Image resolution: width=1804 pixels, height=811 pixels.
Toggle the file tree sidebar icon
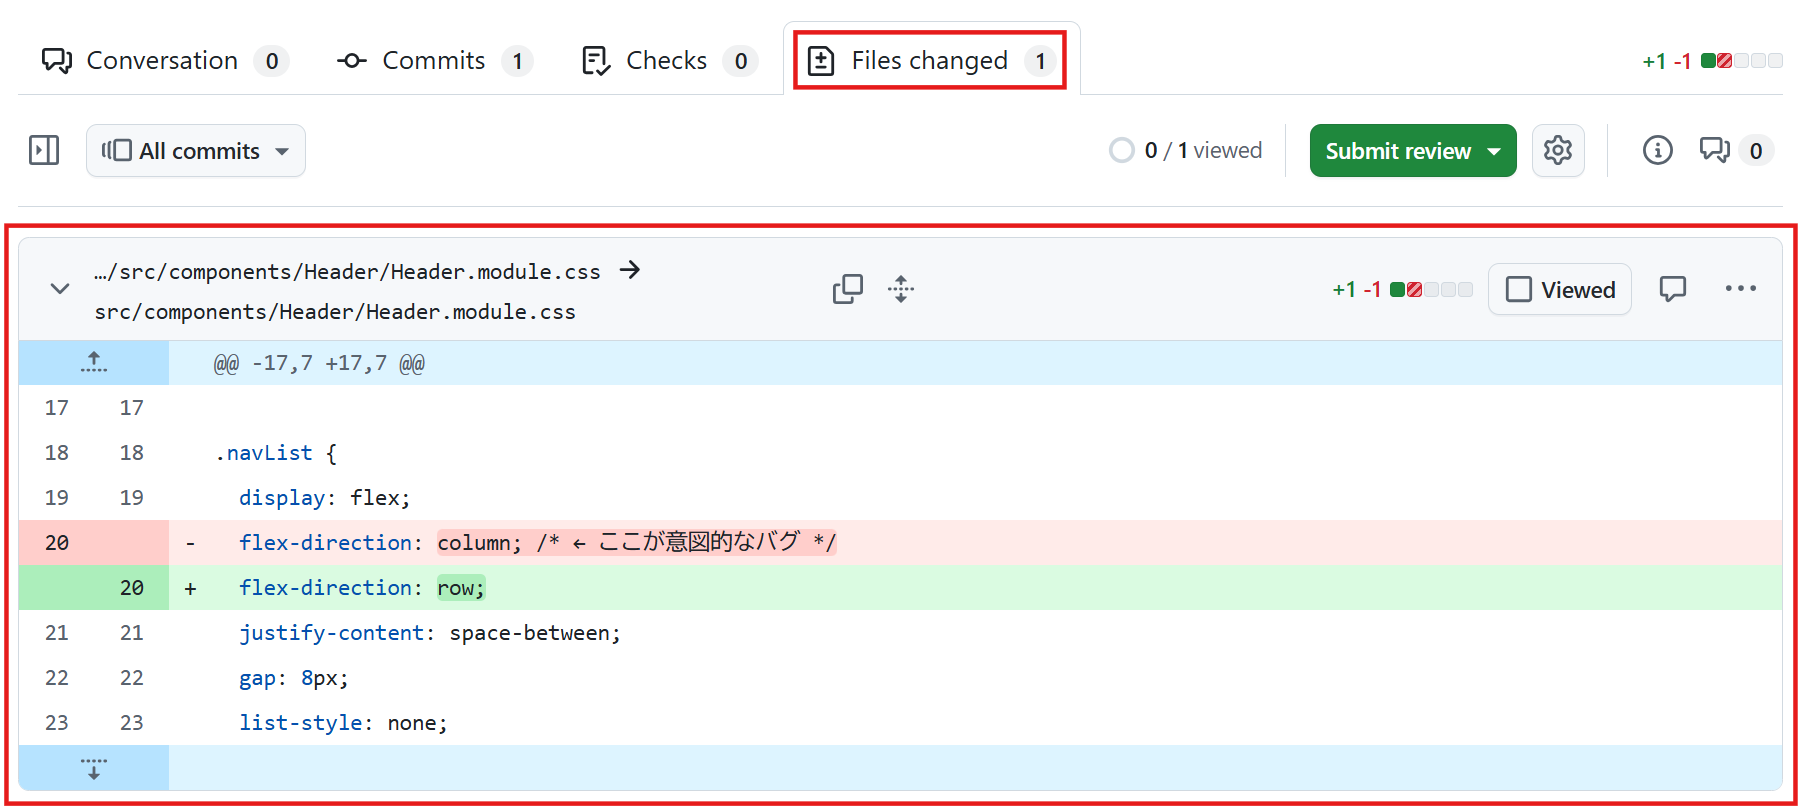[44, 150]
